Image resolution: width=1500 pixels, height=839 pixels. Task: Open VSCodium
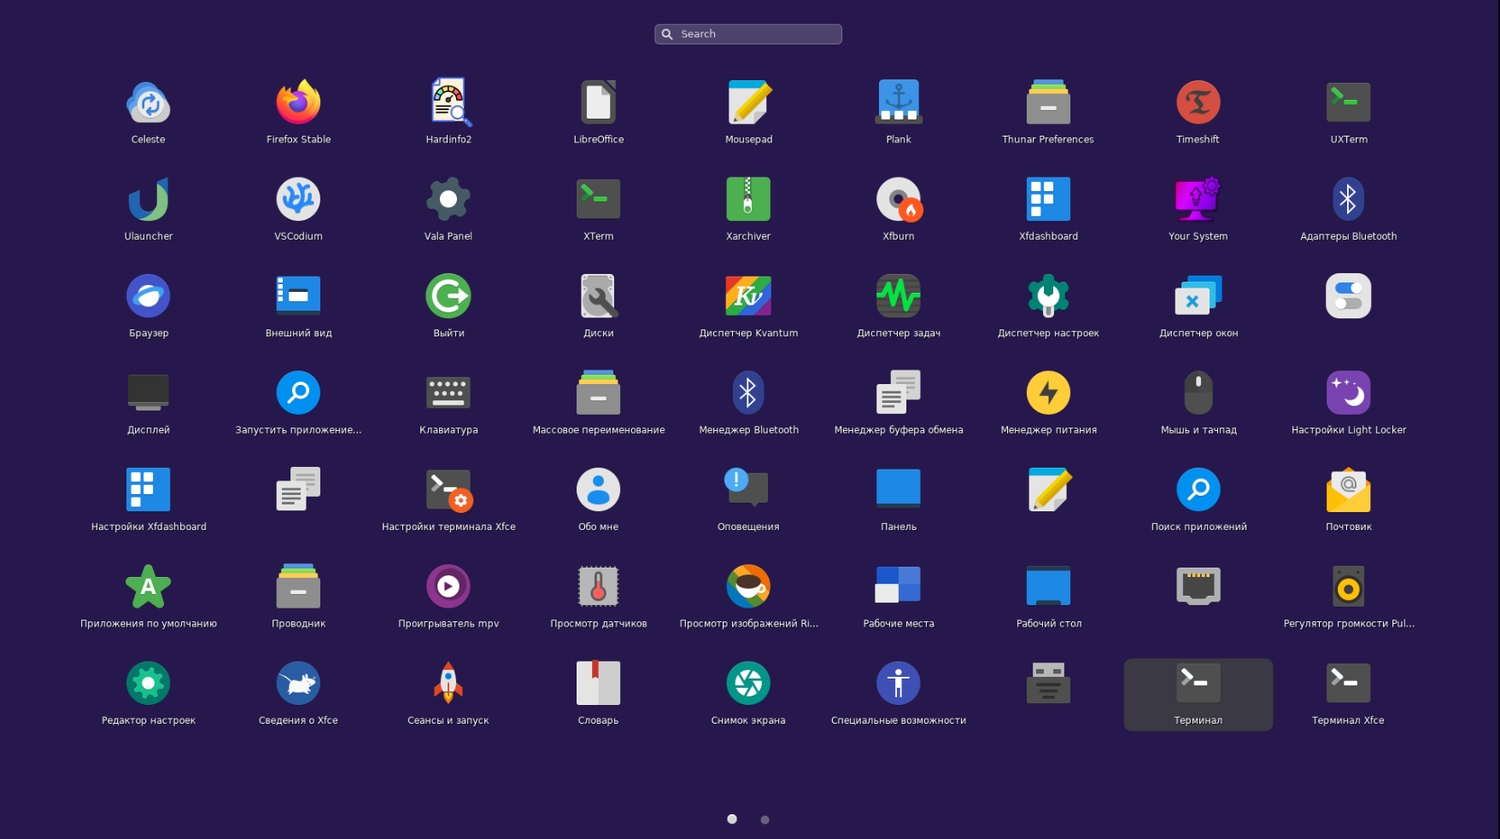298,199
